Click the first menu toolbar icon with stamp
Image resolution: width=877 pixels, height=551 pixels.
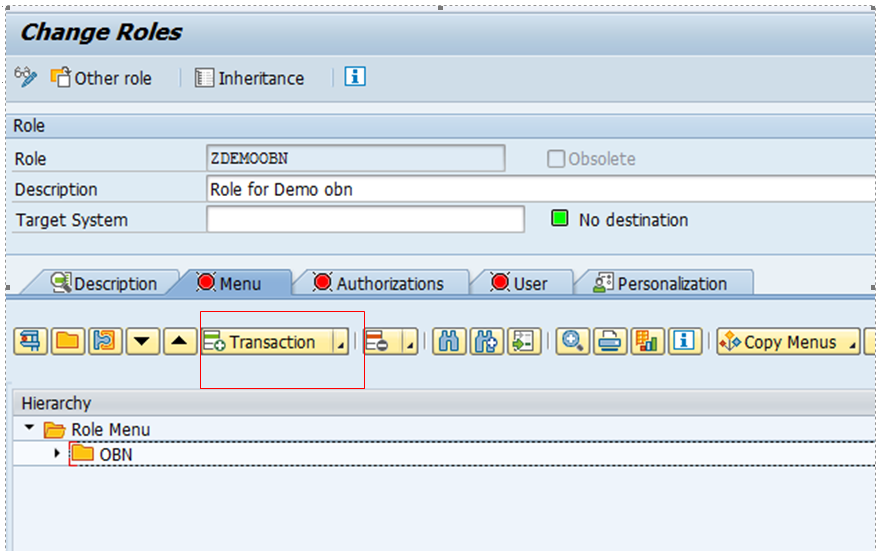30,341
